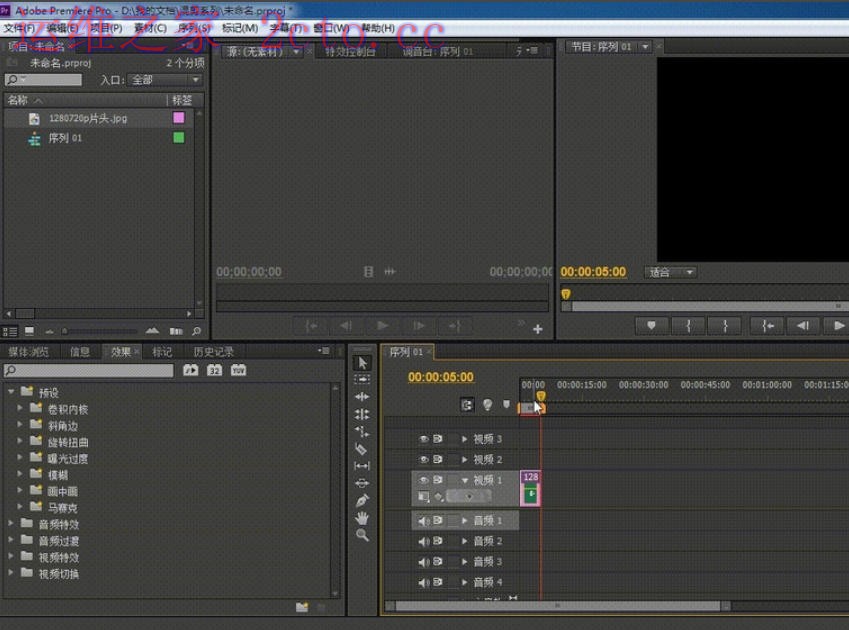The width and height of the screenshot is (849, 630).
Task: Click play button in program monitor
Action: pos(837,325)
